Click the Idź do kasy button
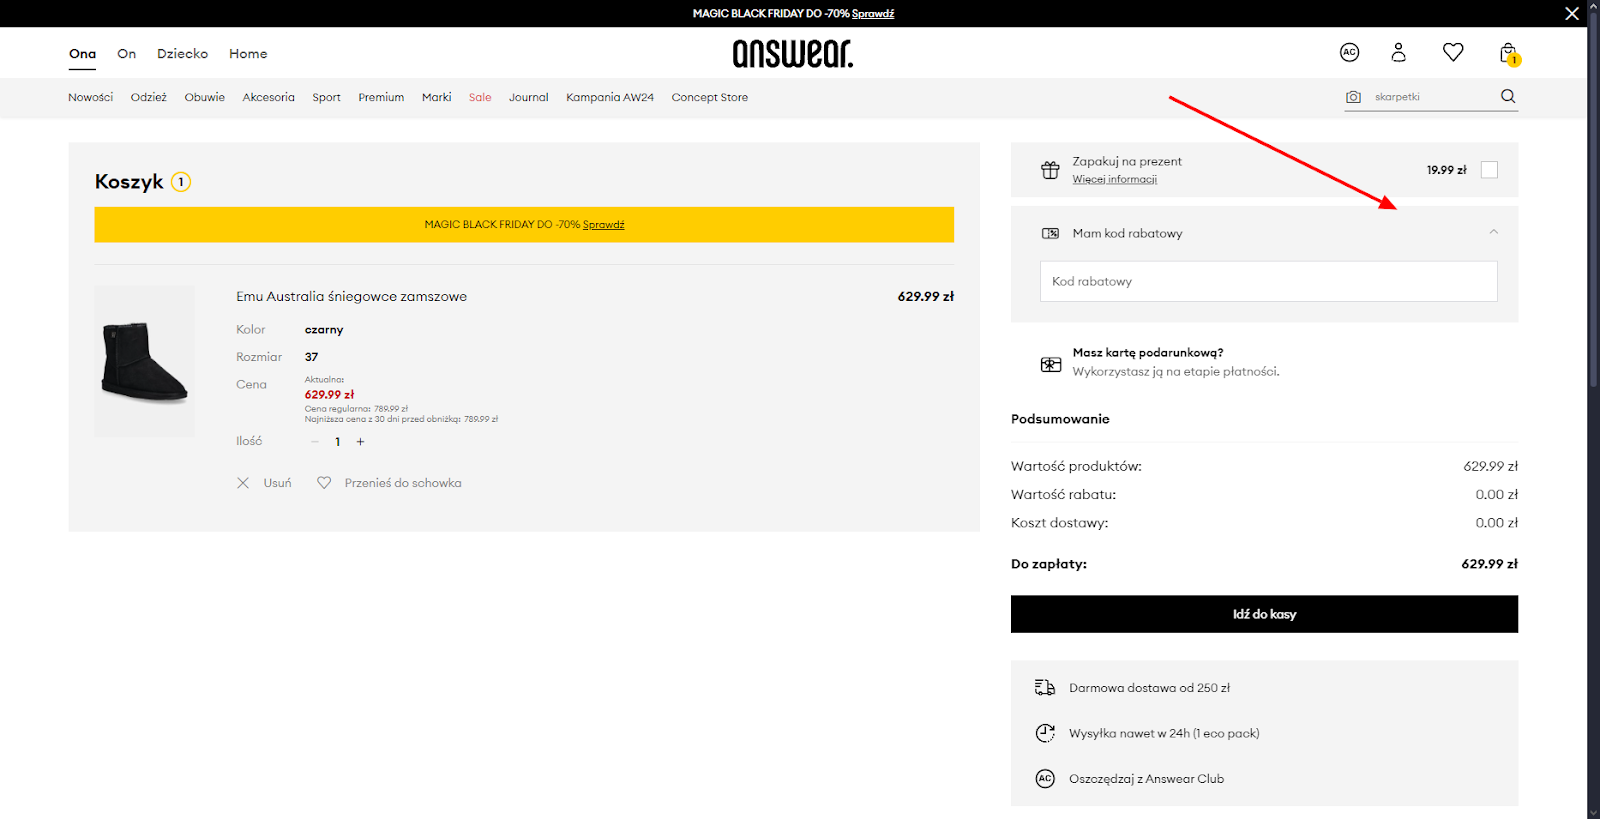 coord(1264,614)
